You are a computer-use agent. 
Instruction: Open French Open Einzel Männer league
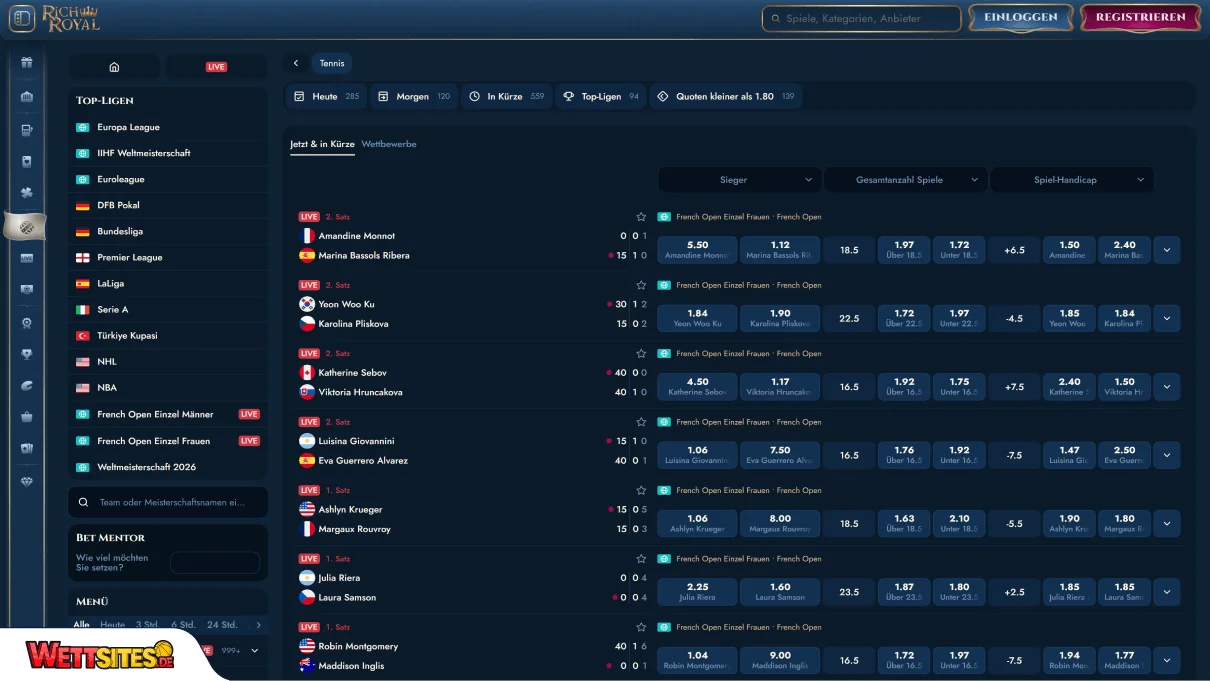click(x=168, y=414)
